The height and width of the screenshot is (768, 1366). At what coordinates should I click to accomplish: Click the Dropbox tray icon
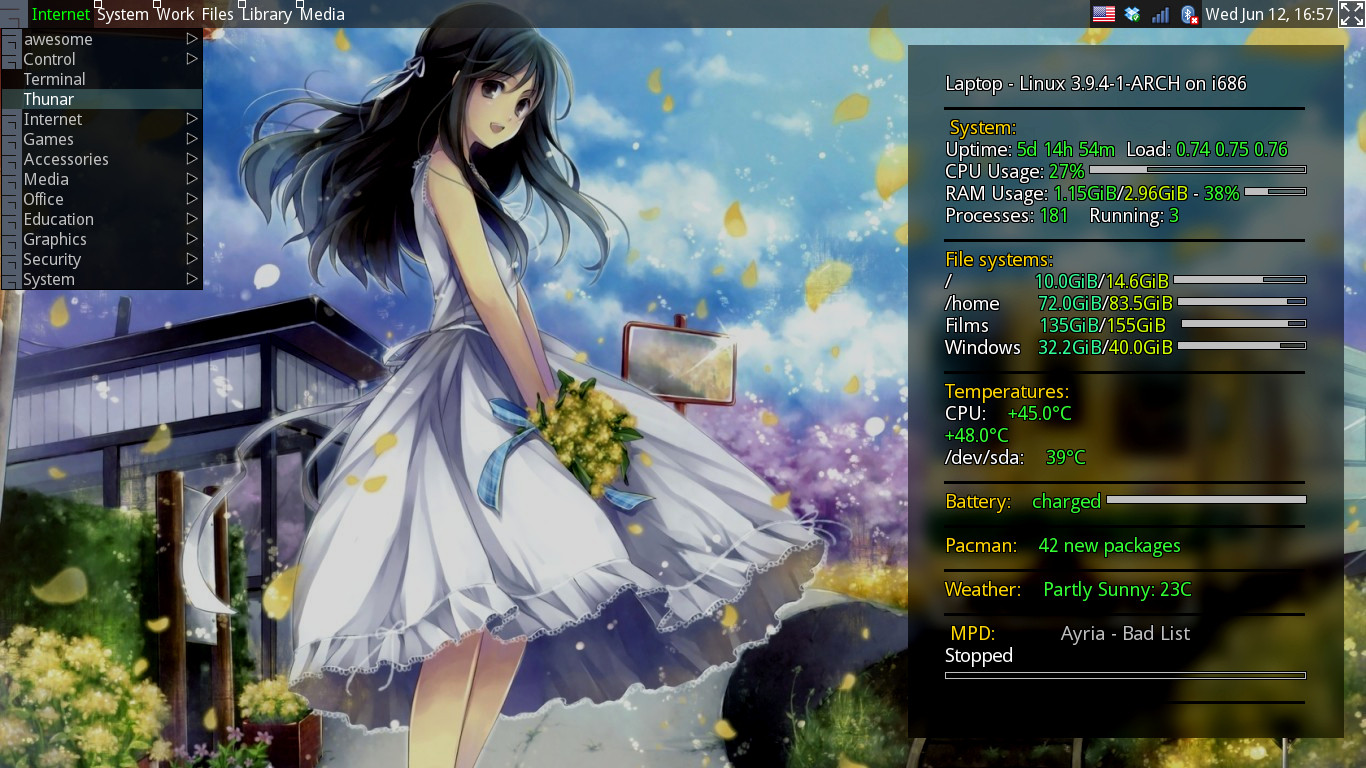click(x=1132, y=14)
